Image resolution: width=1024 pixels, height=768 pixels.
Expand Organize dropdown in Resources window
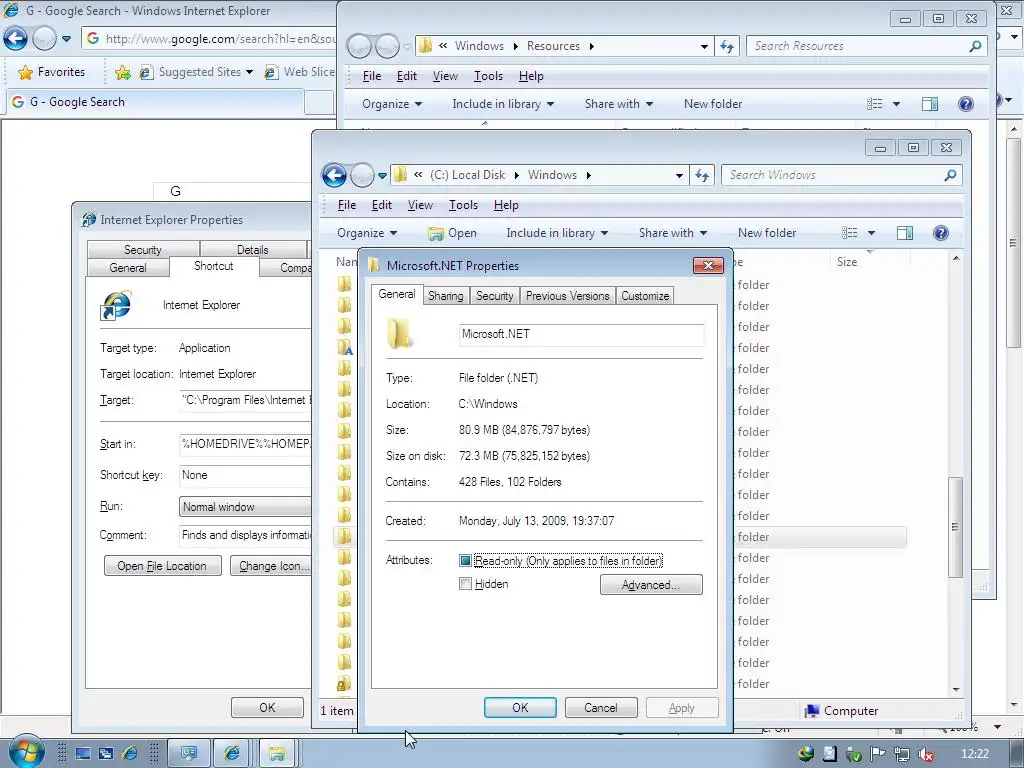click(392, 104)
